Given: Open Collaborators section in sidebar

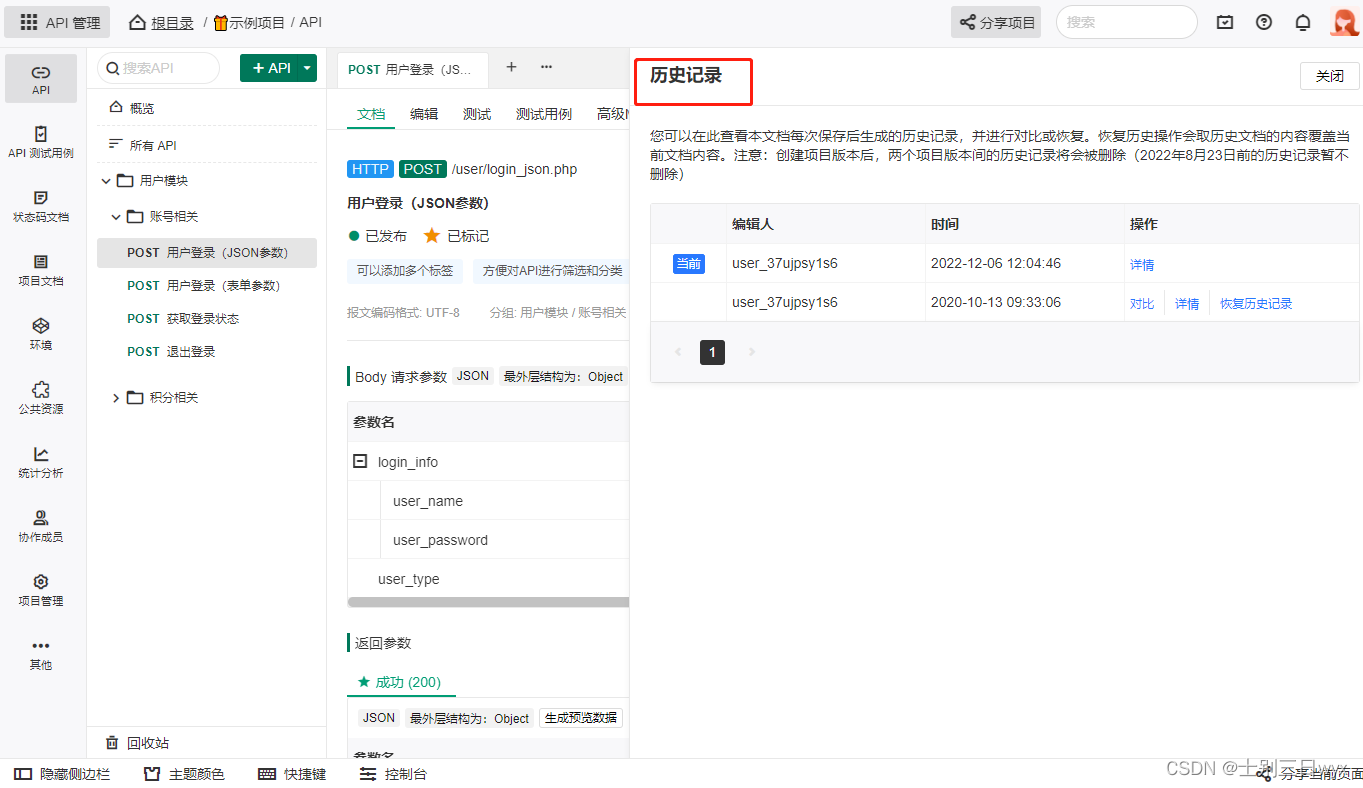Looking at the screenshot, I should (x=40, y=526).
